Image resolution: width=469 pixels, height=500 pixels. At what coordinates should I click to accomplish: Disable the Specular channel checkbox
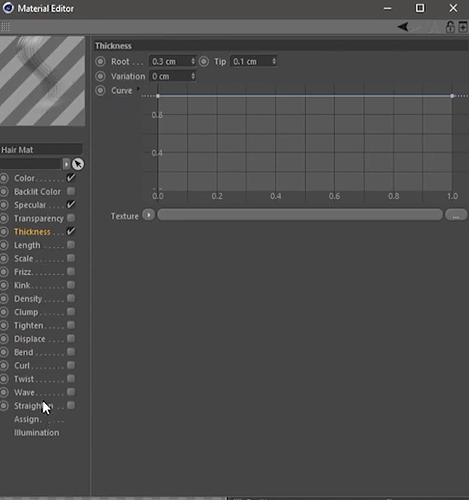(x=71, y=205)
